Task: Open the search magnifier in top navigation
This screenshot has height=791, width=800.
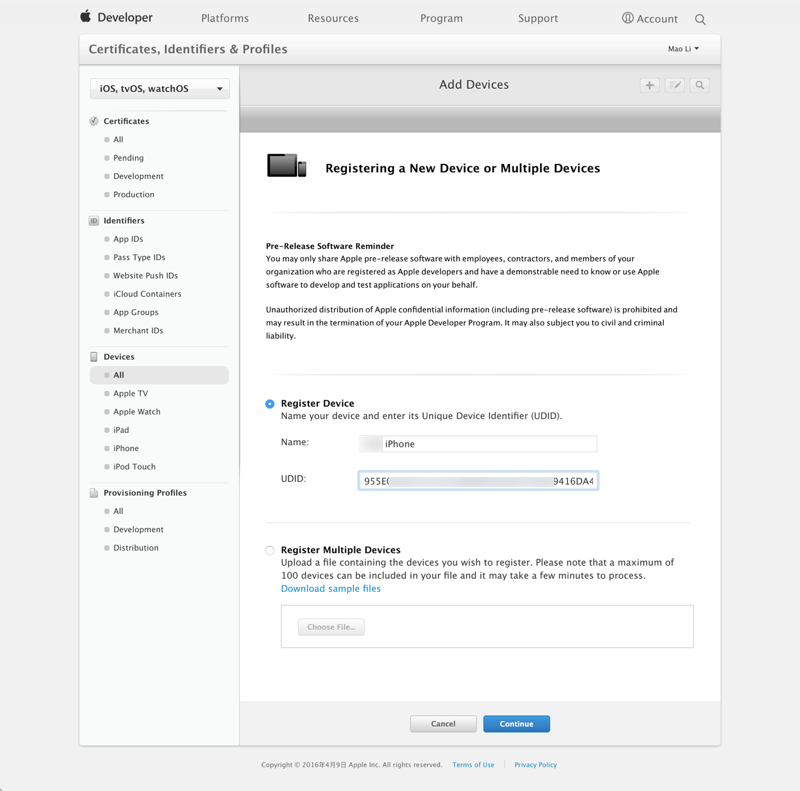Action: [700, 19]
